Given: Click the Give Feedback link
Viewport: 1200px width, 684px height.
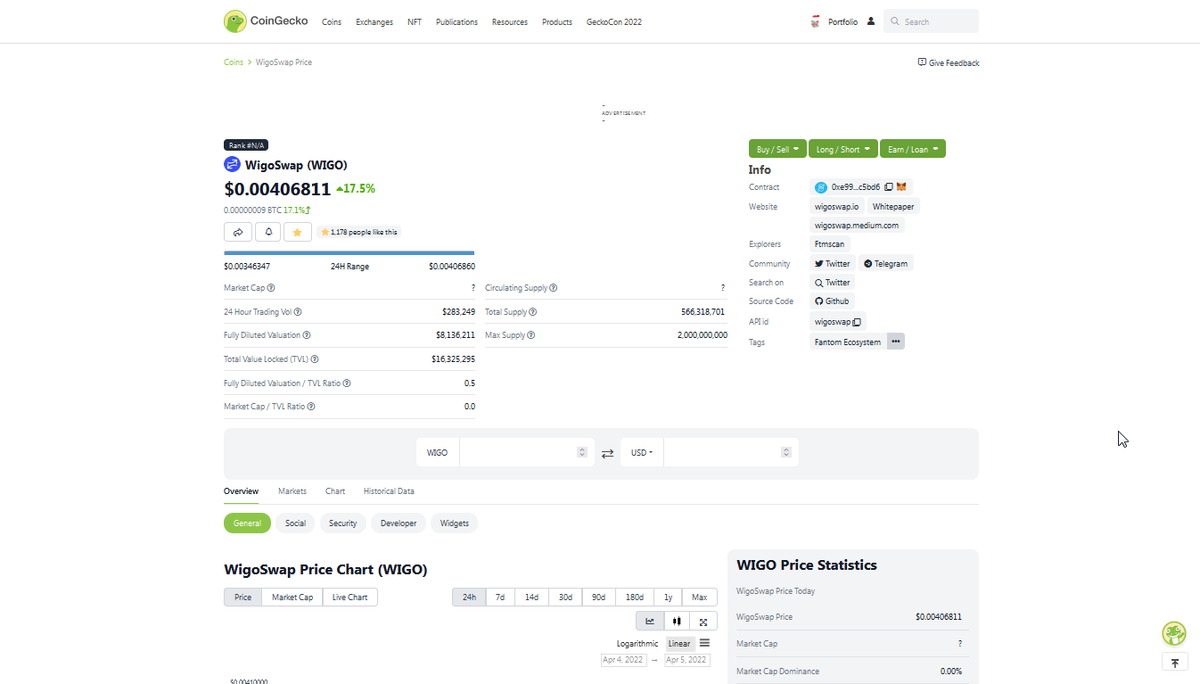Looking at the screenshot, I should [x=948, y=63].
